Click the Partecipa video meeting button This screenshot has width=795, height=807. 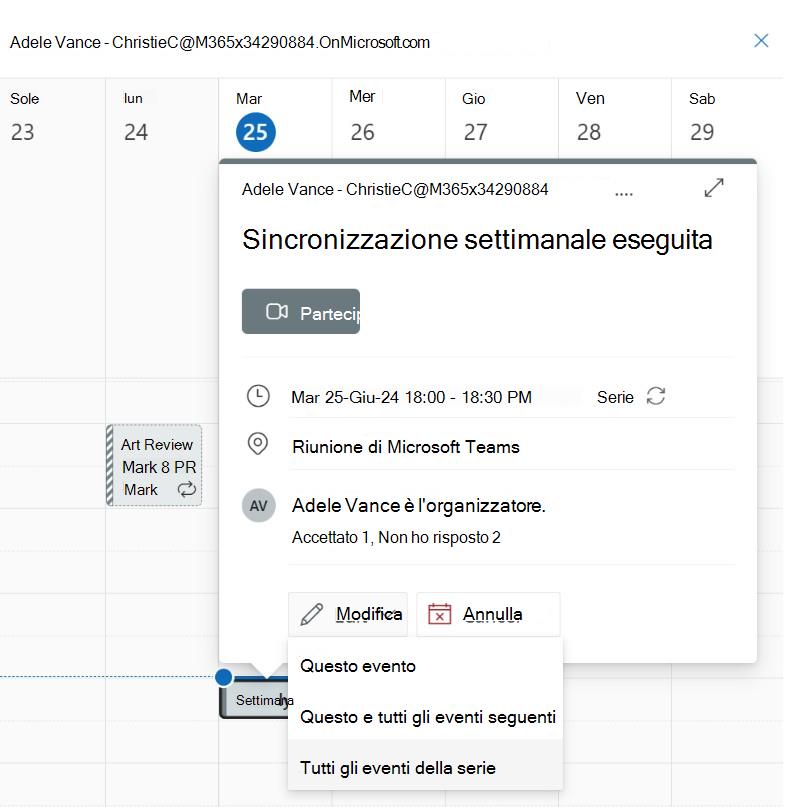pos(301,311)
